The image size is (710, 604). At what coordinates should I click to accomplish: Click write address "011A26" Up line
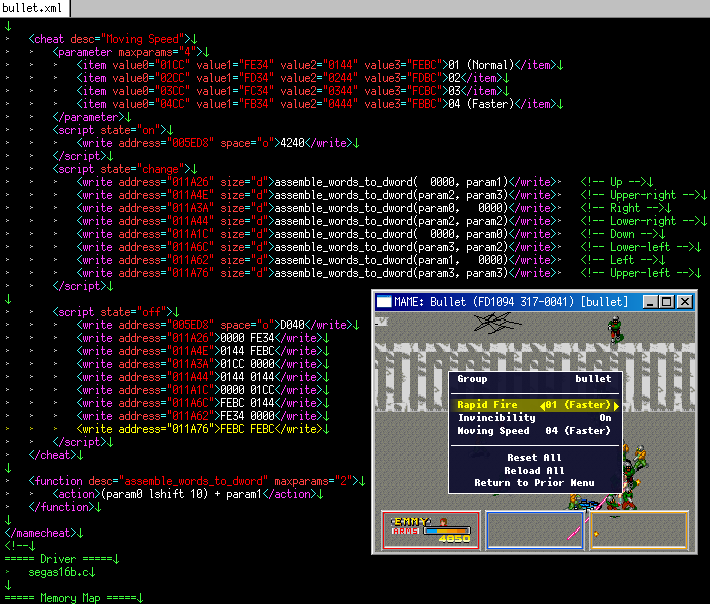319,182
